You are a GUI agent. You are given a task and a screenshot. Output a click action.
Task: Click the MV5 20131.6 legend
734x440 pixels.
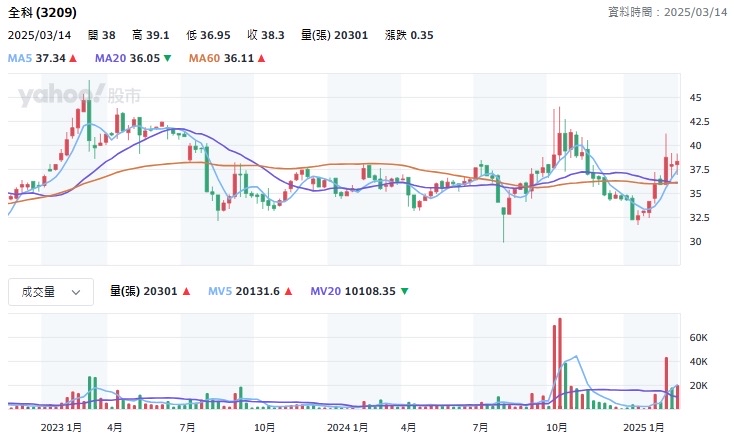(244, 292)
